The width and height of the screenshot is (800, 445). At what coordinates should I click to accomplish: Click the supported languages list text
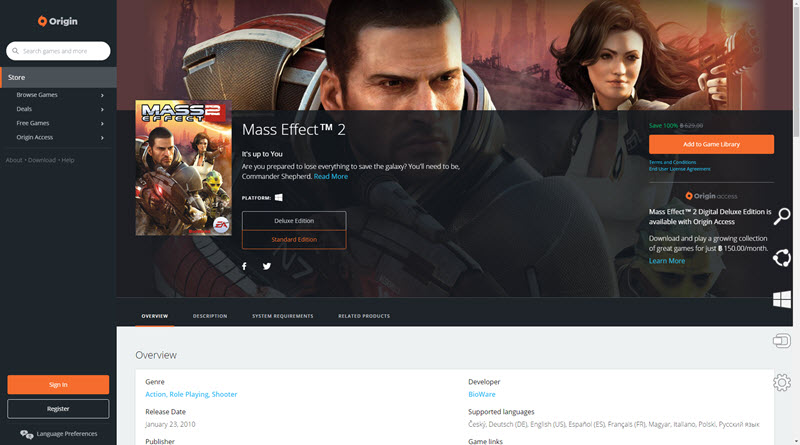pos(614,425)
